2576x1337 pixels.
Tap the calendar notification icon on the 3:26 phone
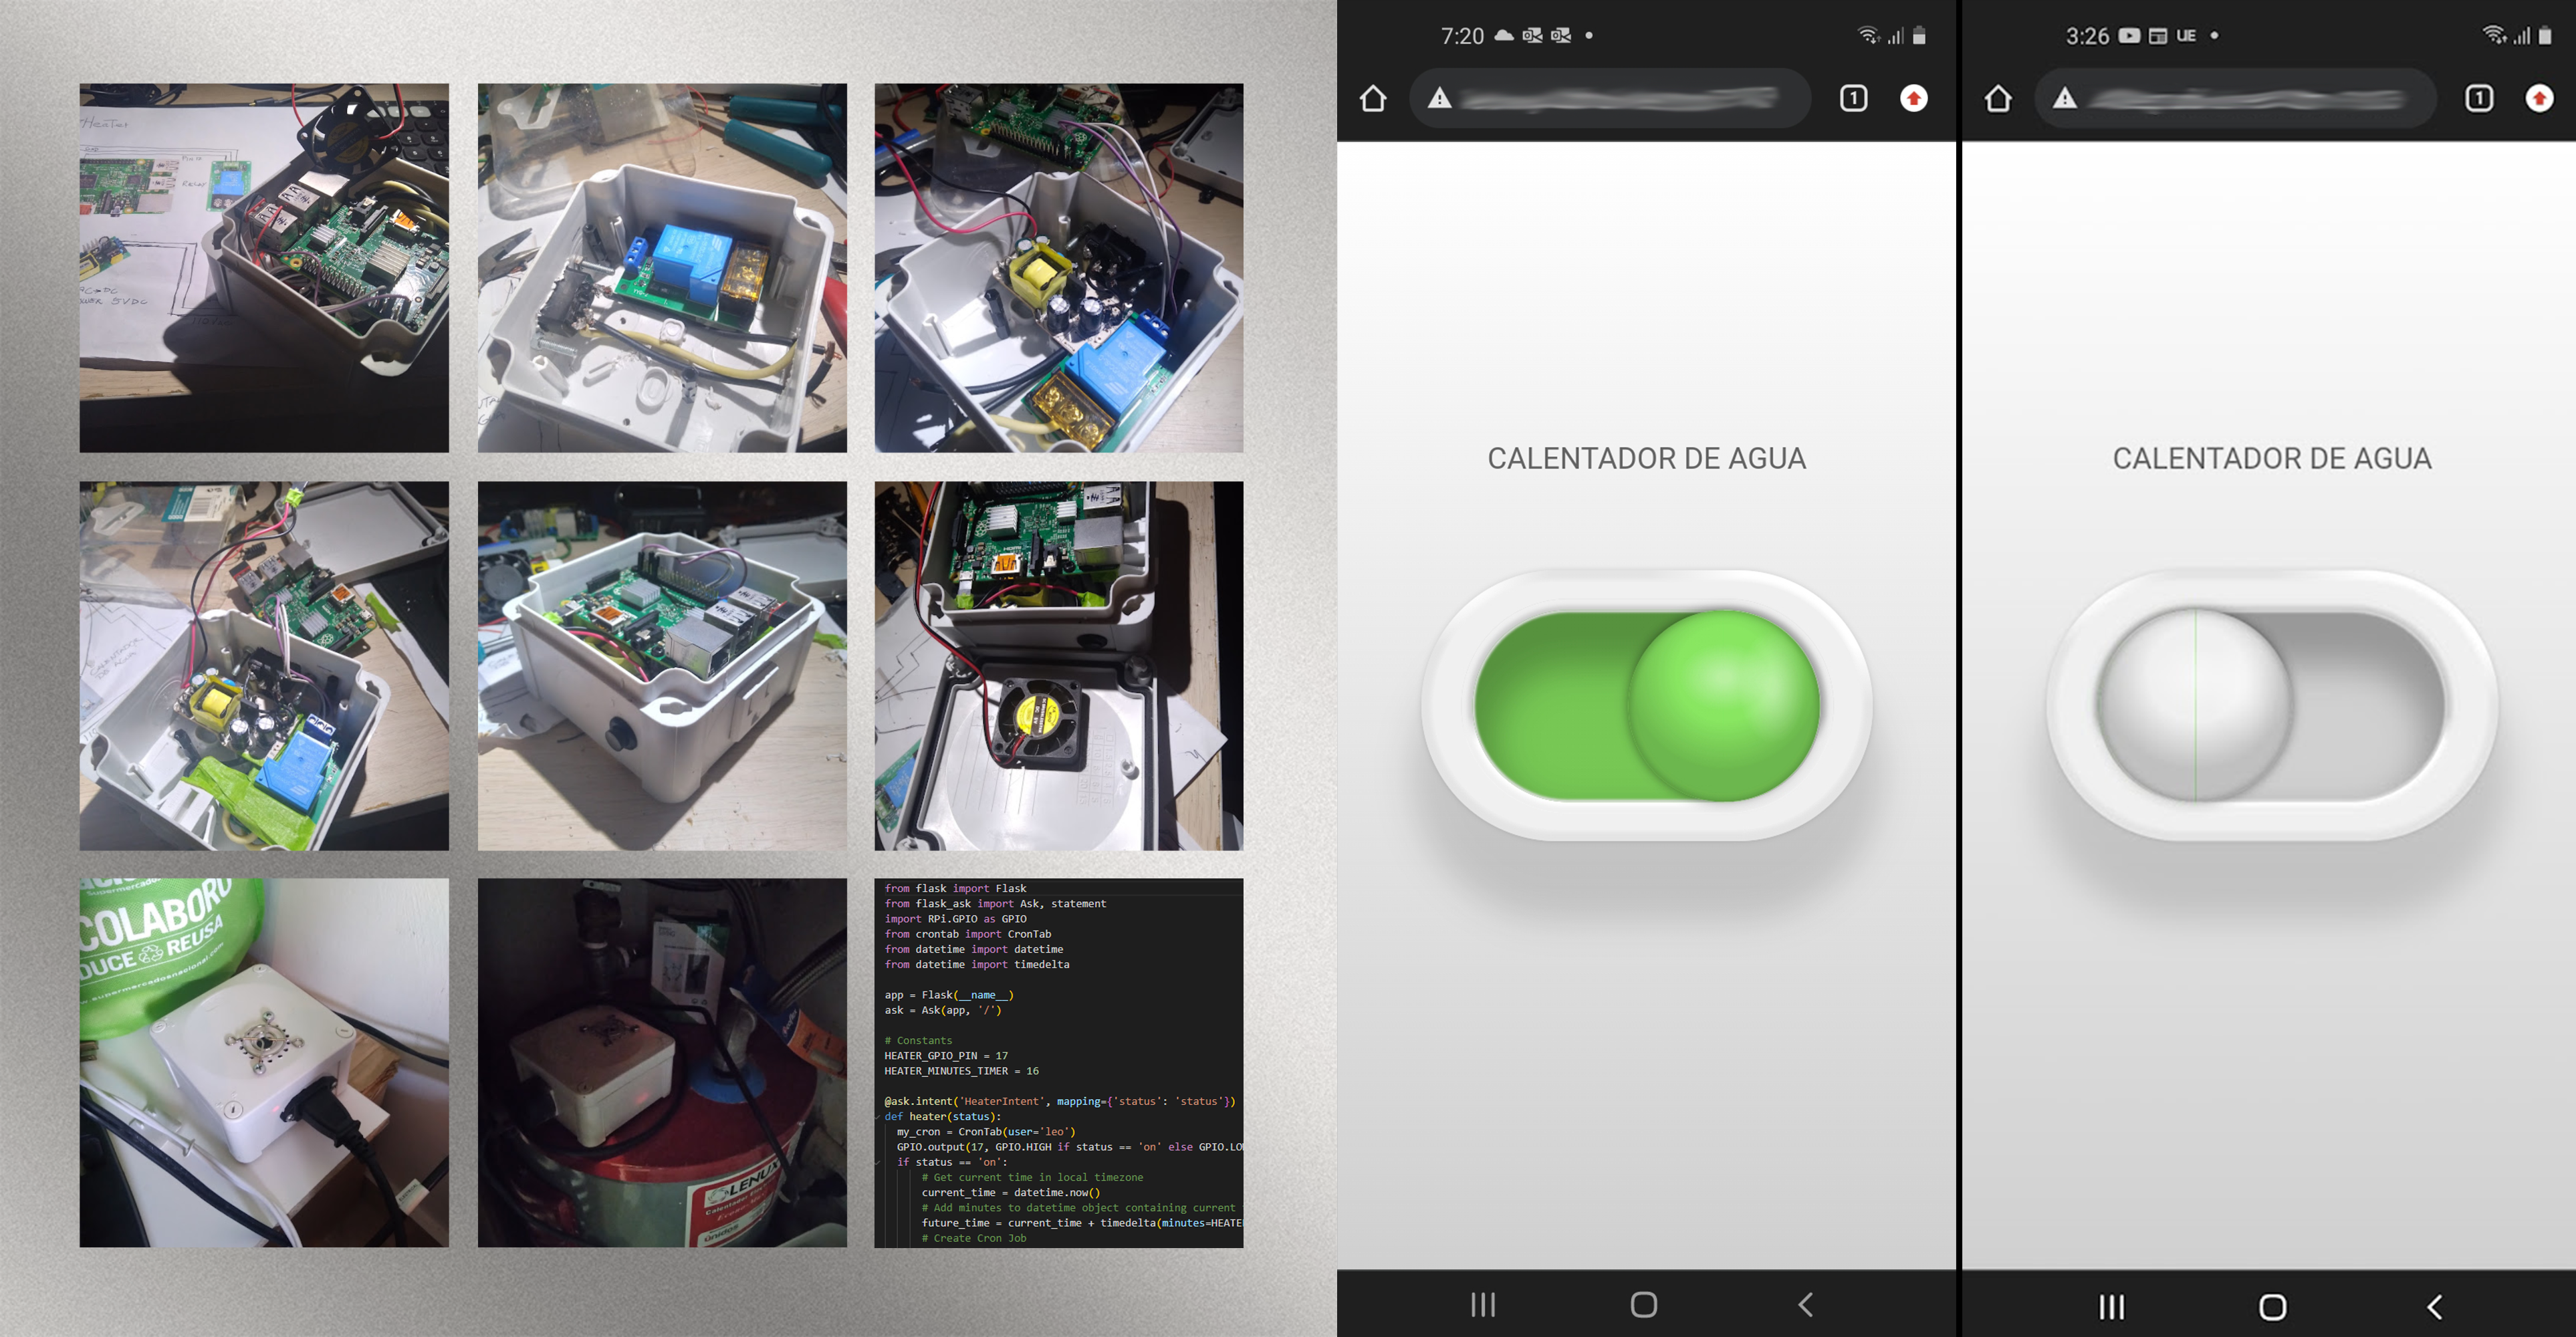point(2158,36)
